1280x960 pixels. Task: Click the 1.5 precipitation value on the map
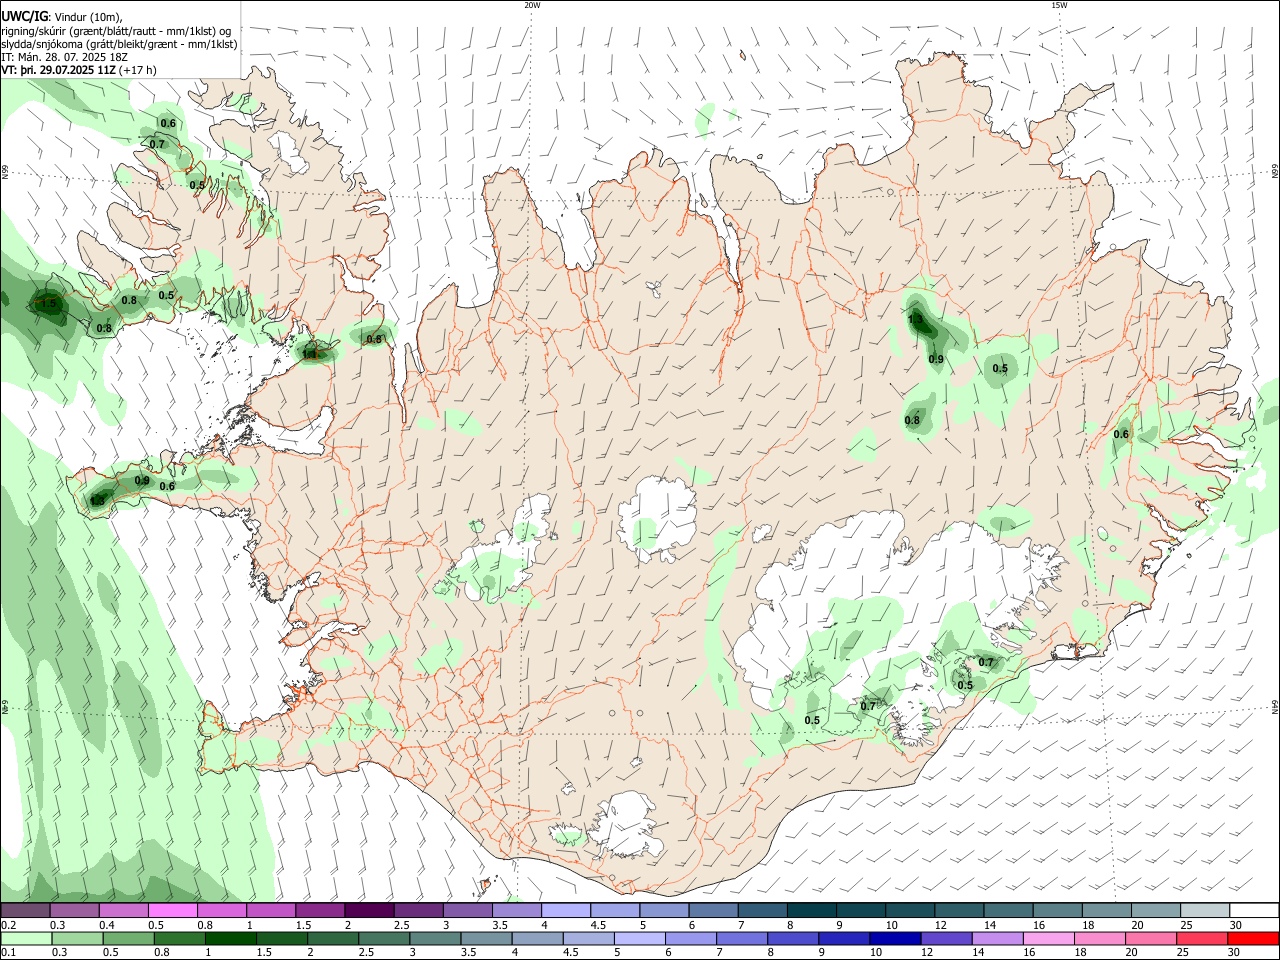(48, 303)
